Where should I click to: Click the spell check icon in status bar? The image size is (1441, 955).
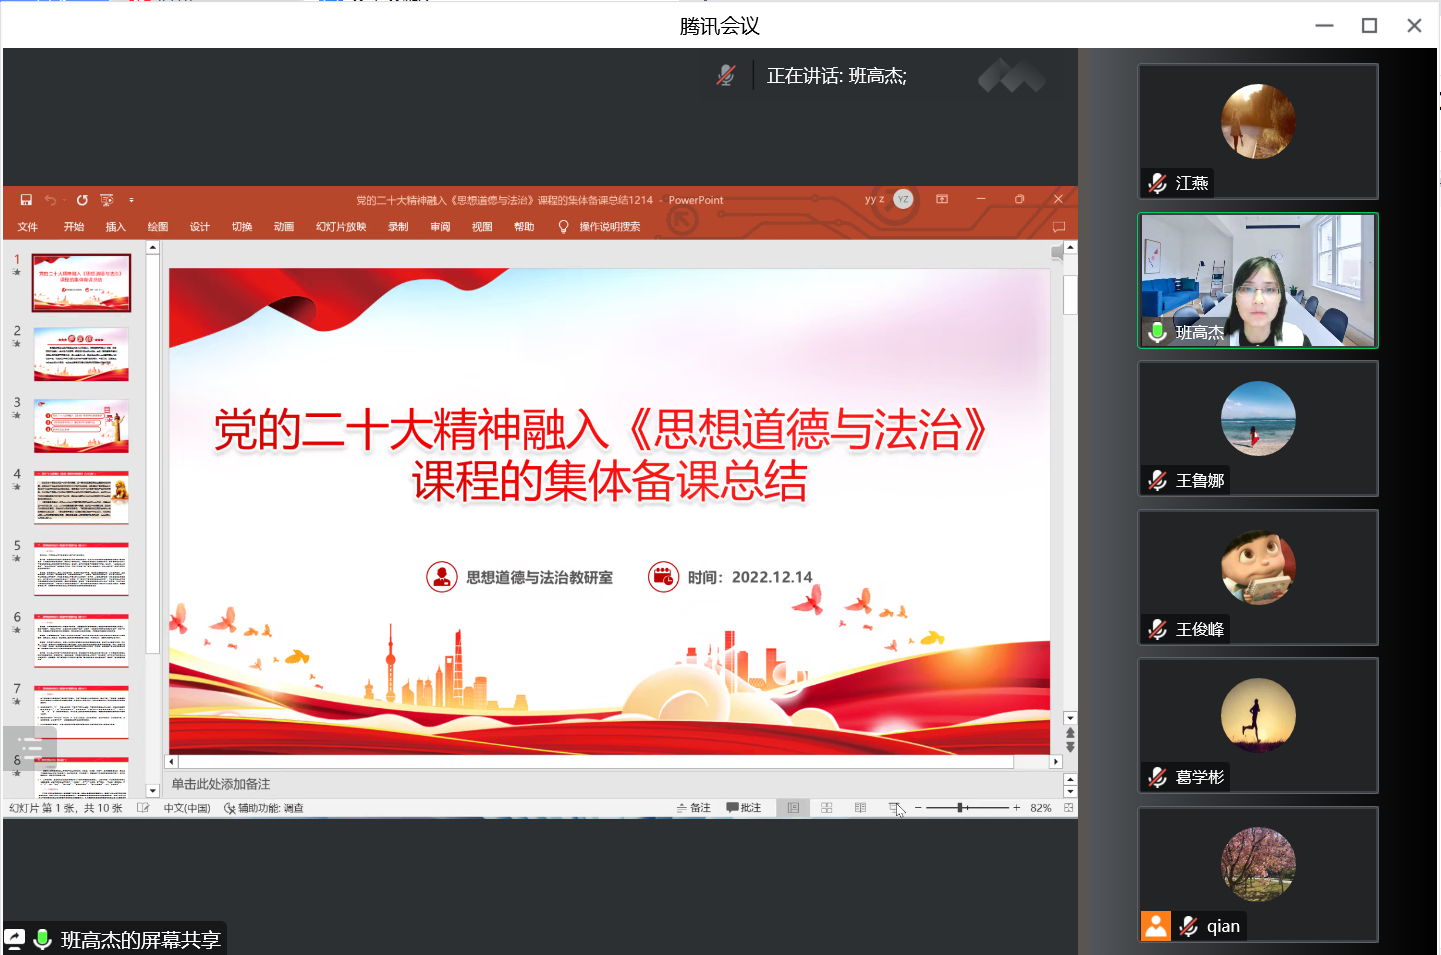coord(143,808)
